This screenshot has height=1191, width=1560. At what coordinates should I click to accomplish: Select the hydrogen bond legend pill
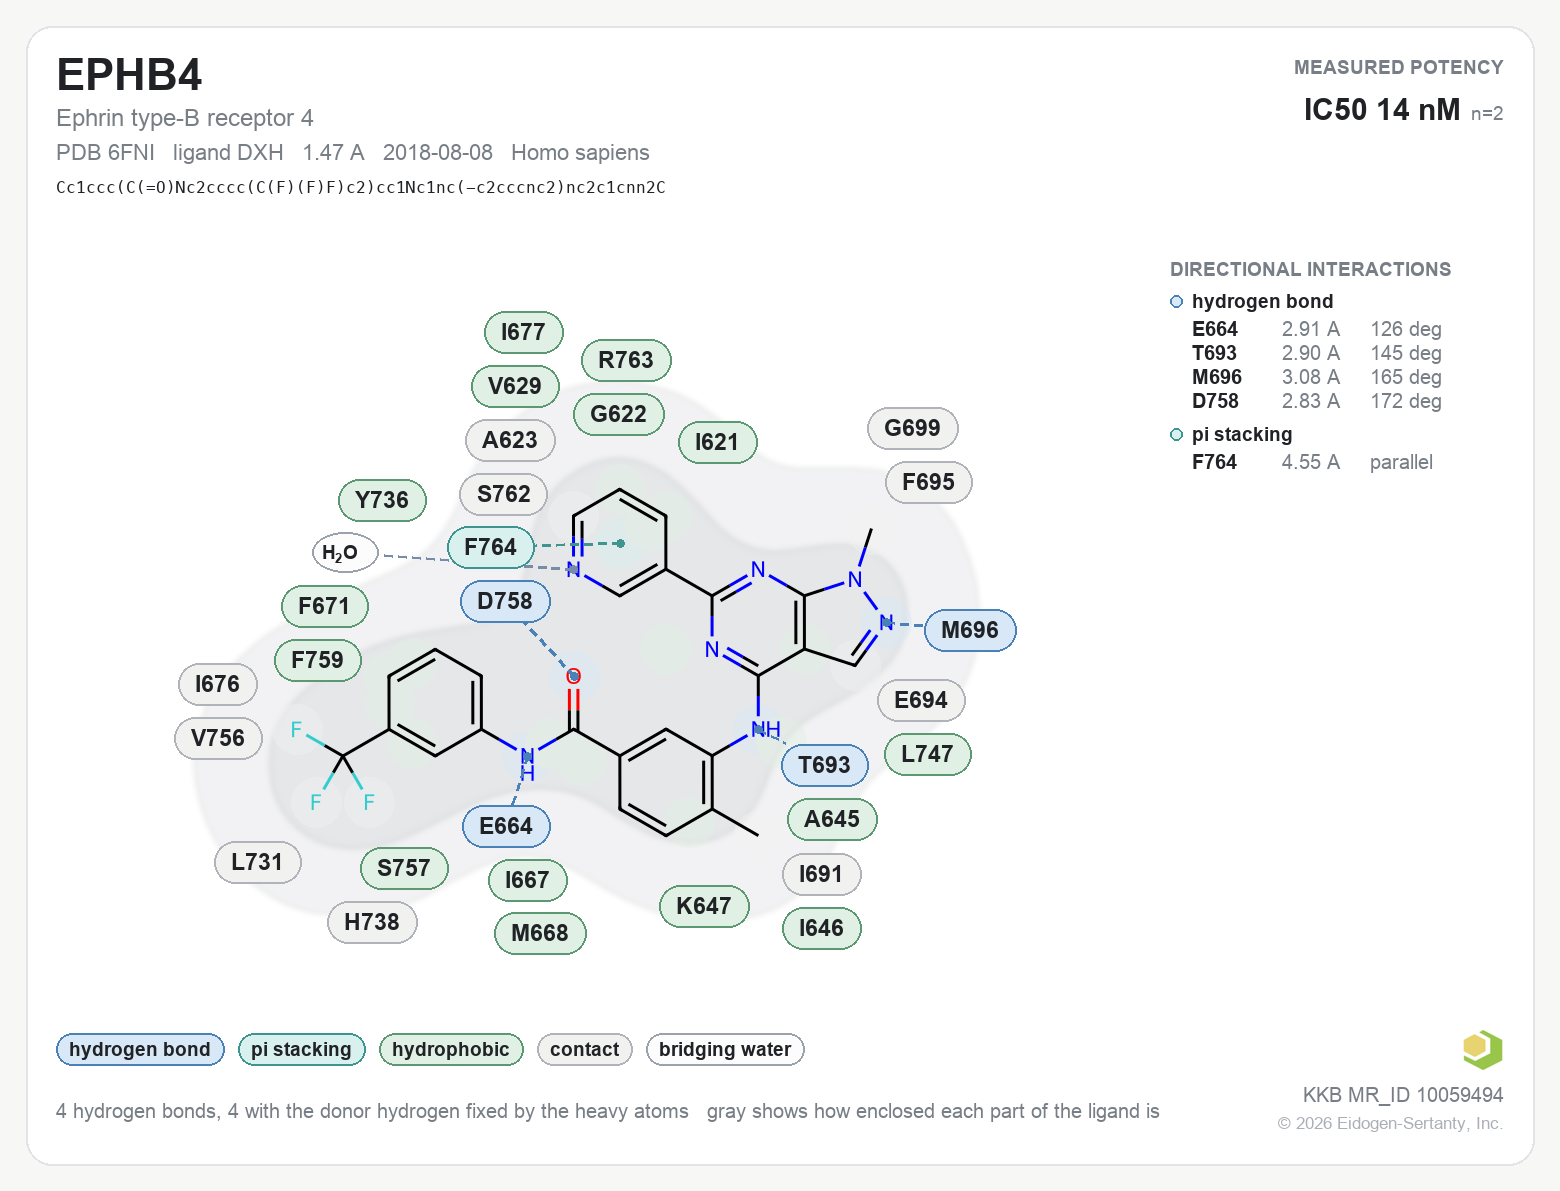coord(140,1049)
